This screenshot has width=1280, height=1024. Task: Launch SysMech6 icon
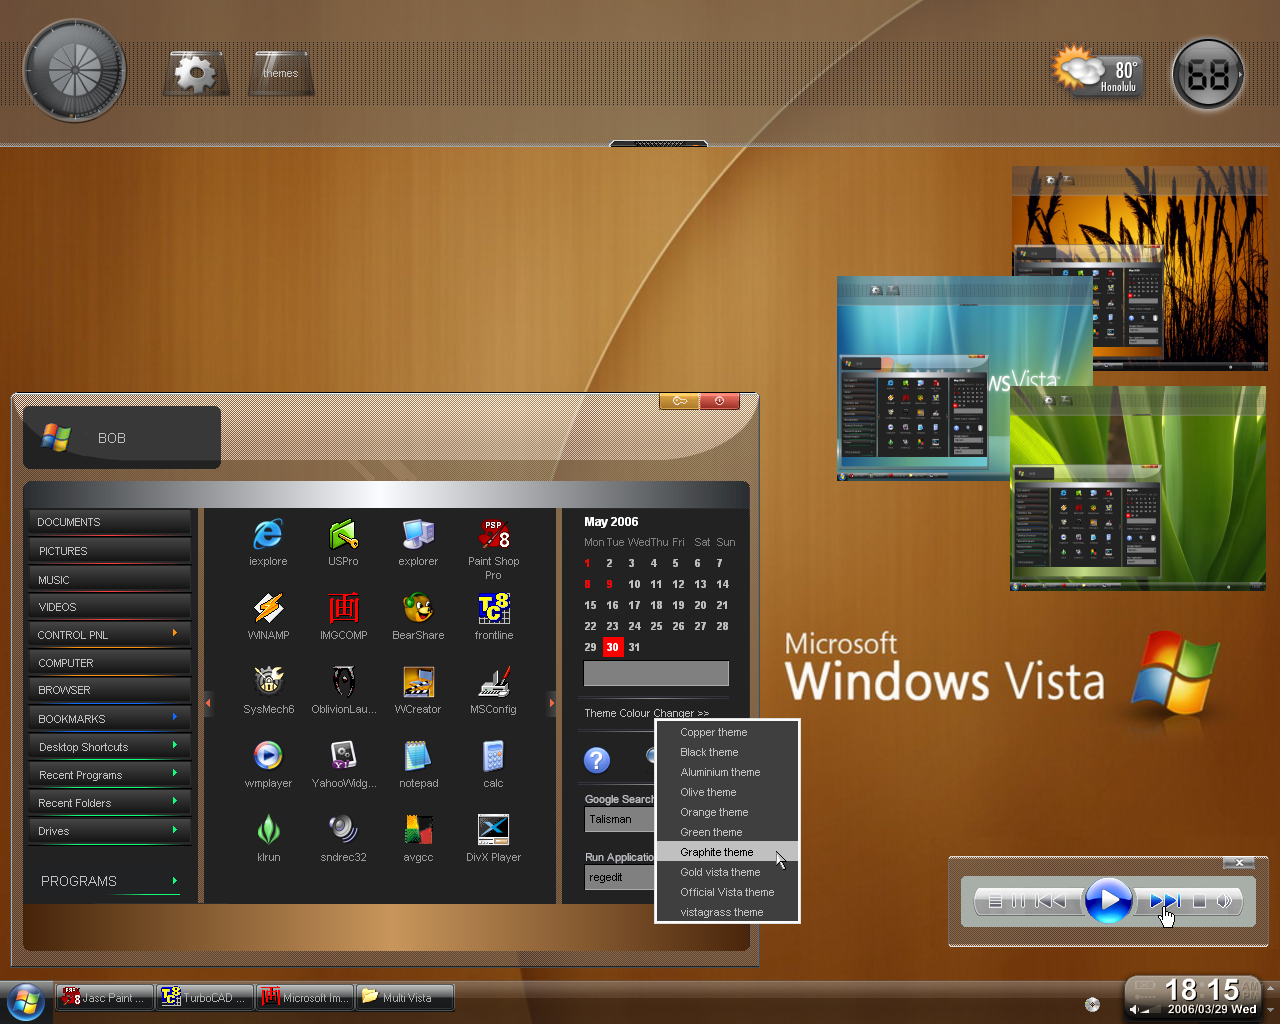[x=268, y=682]
